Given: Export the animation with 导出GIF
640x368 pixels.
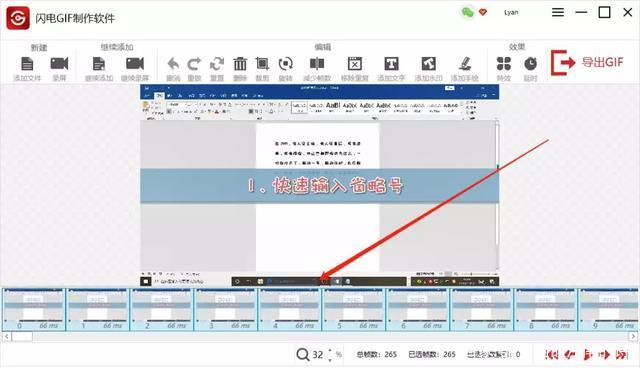Looking at the screenshot, I should point(587,63).
